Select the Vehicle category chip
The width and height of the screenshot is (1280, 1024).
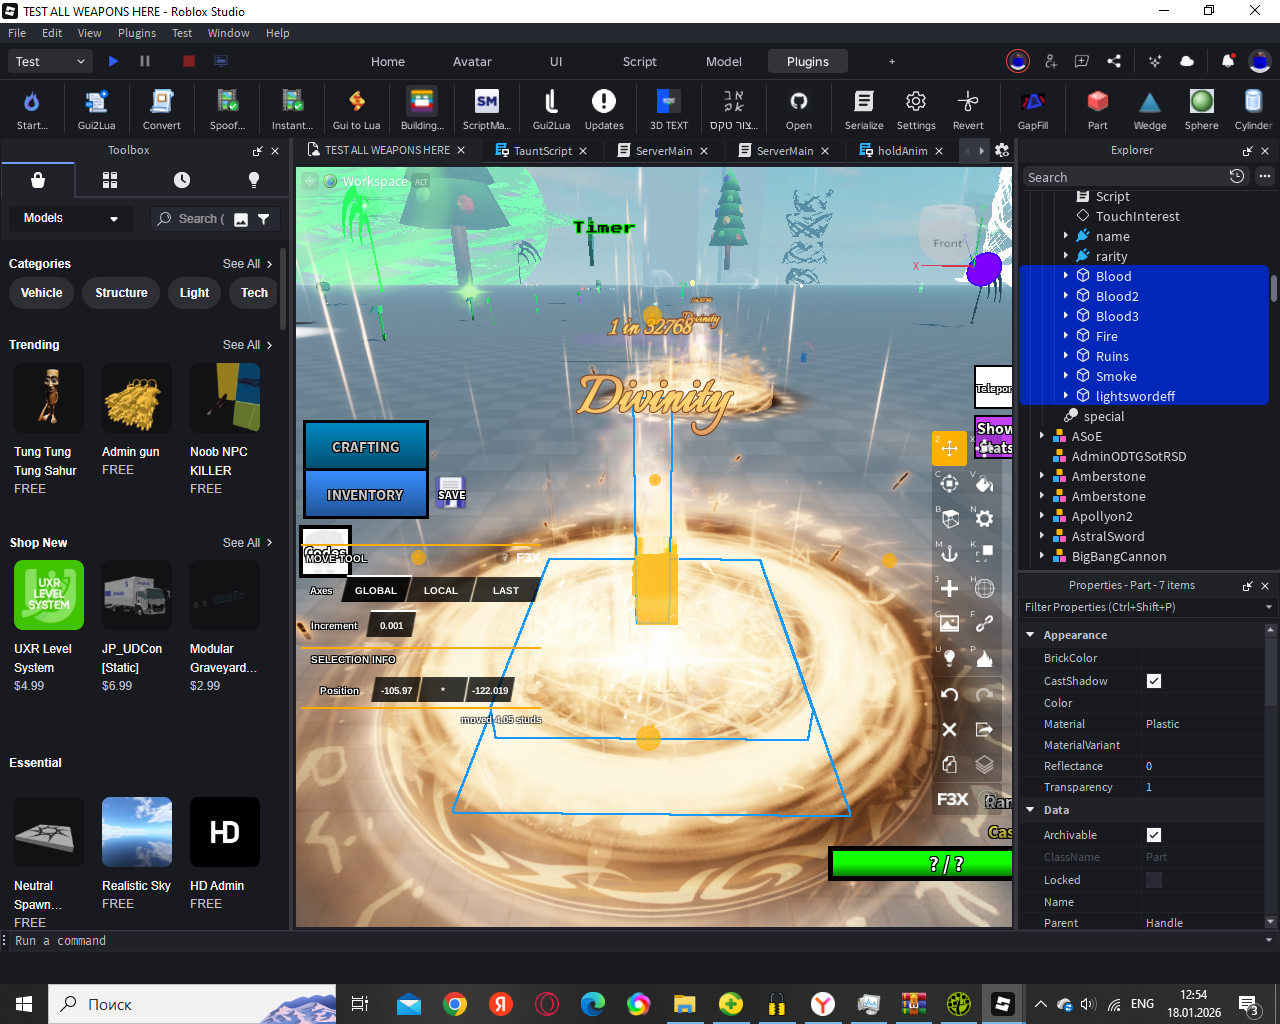point(42,293)
